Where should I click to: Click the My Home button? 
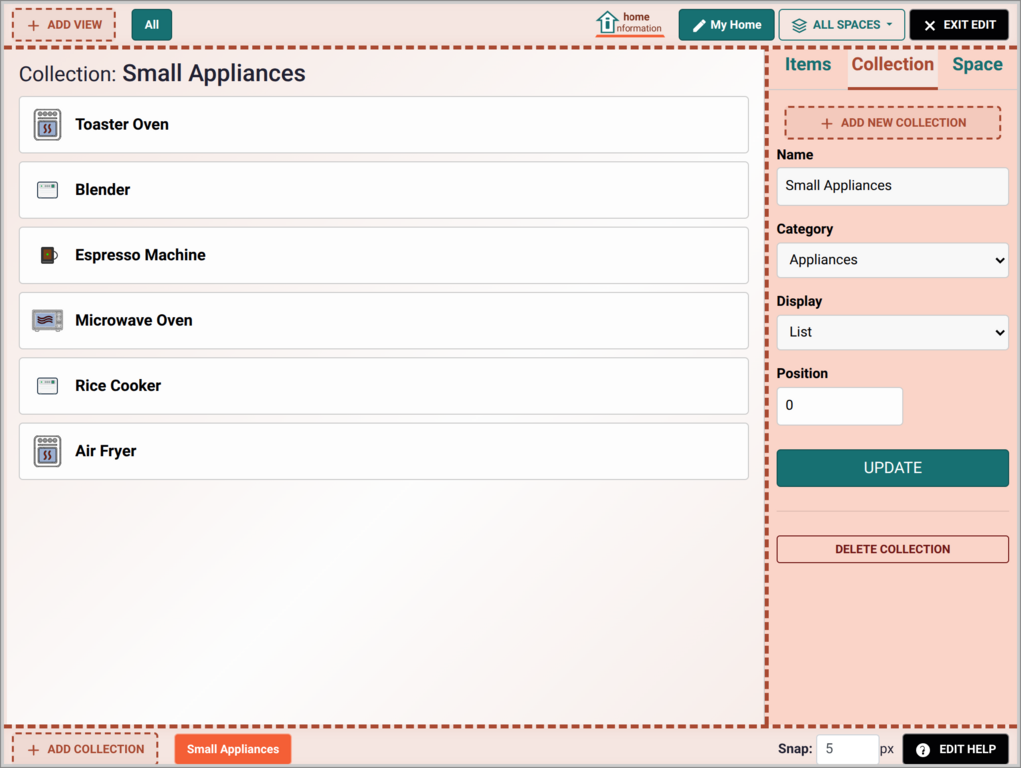[x=726, y=25]
